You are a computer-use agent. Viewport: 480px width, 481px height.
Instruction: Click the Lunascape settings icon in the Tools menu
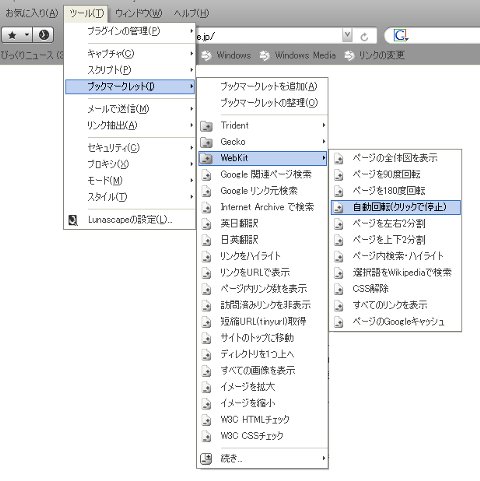(x=73, y=220)
